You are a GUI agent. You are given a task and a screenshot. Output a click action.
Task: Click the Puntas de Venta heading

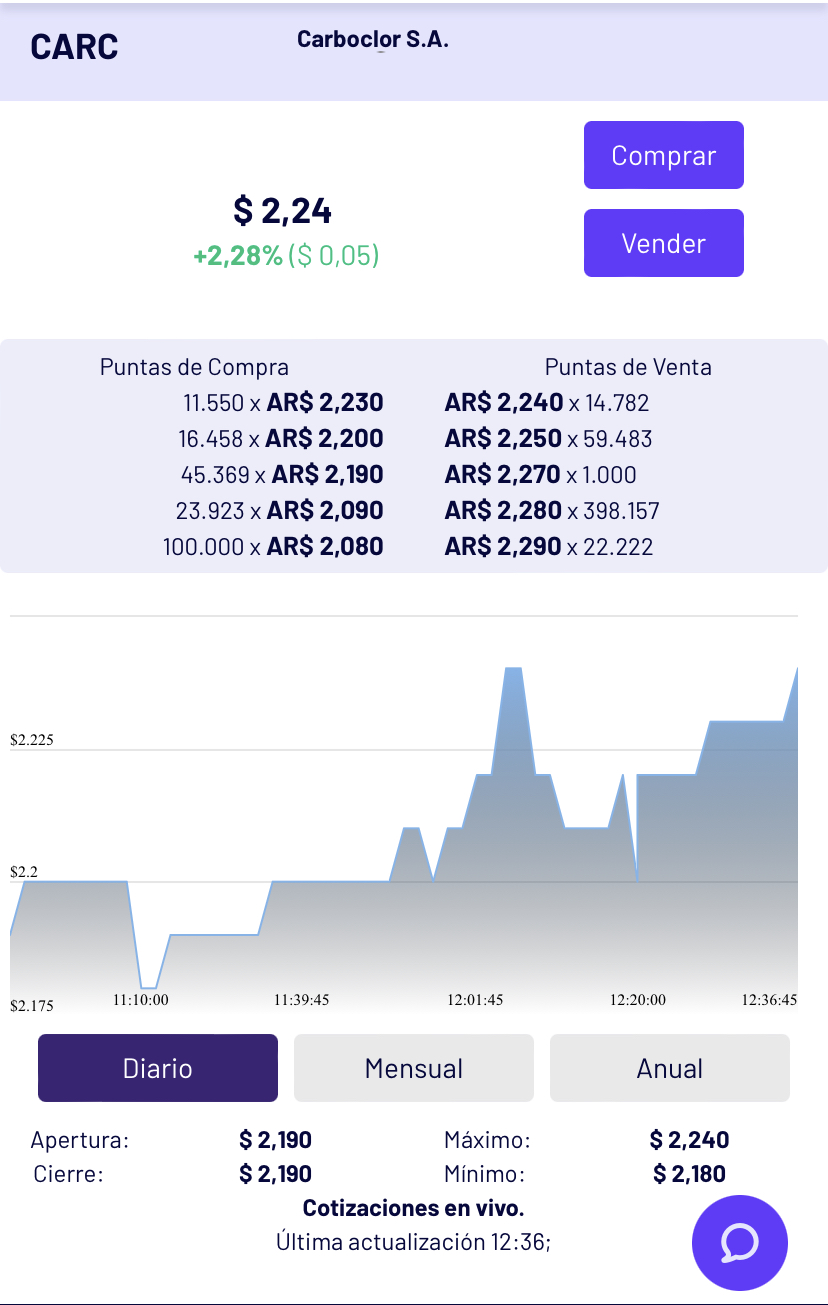click(628, 367)
